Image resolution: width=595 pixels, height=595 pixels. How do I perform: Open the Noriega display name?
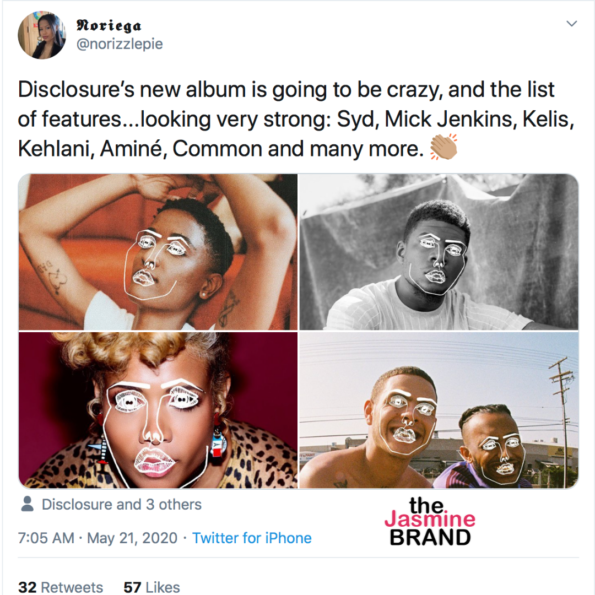coord(109,25)
